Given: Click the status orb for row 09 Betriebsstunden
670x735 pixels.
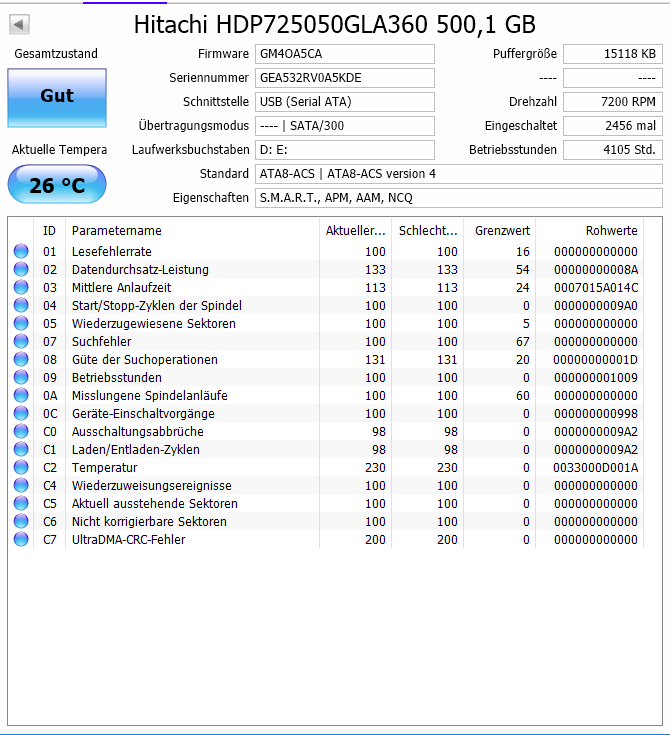Looking at the screenshot, I should pos(21,377).
